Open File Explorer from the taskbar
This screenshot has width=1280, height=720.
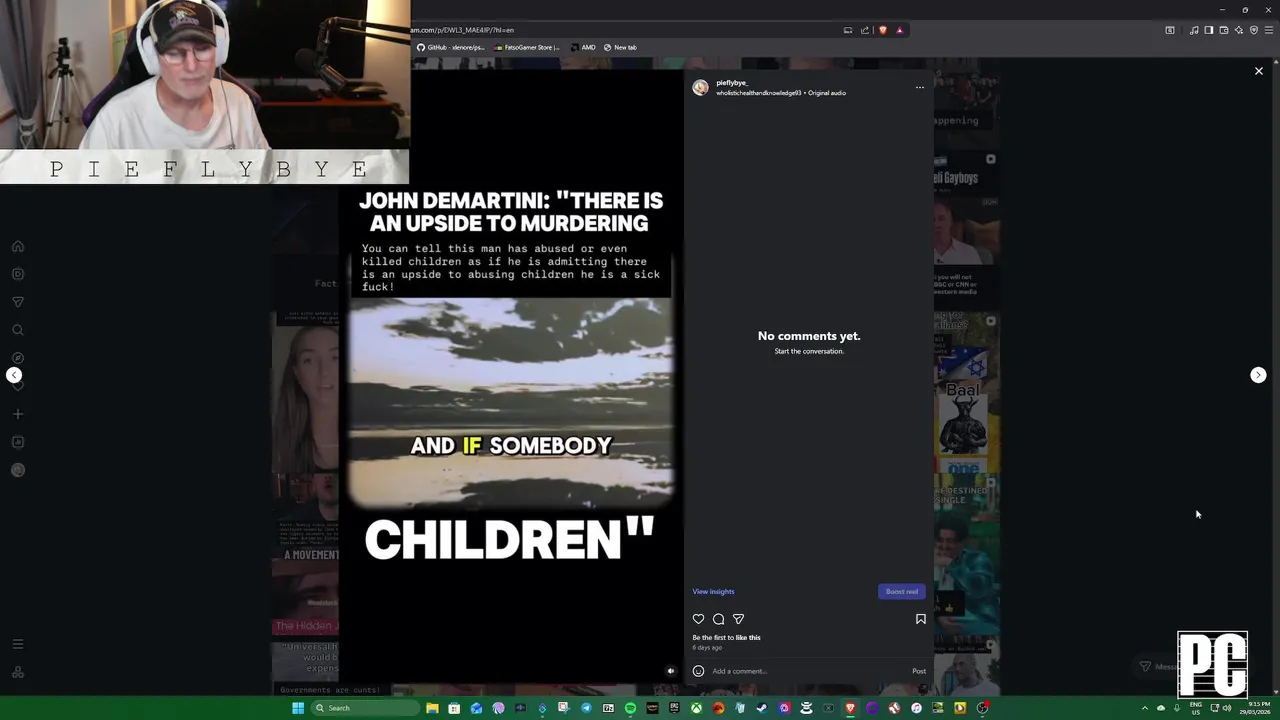pyautogui.click(x=432, y=708)
